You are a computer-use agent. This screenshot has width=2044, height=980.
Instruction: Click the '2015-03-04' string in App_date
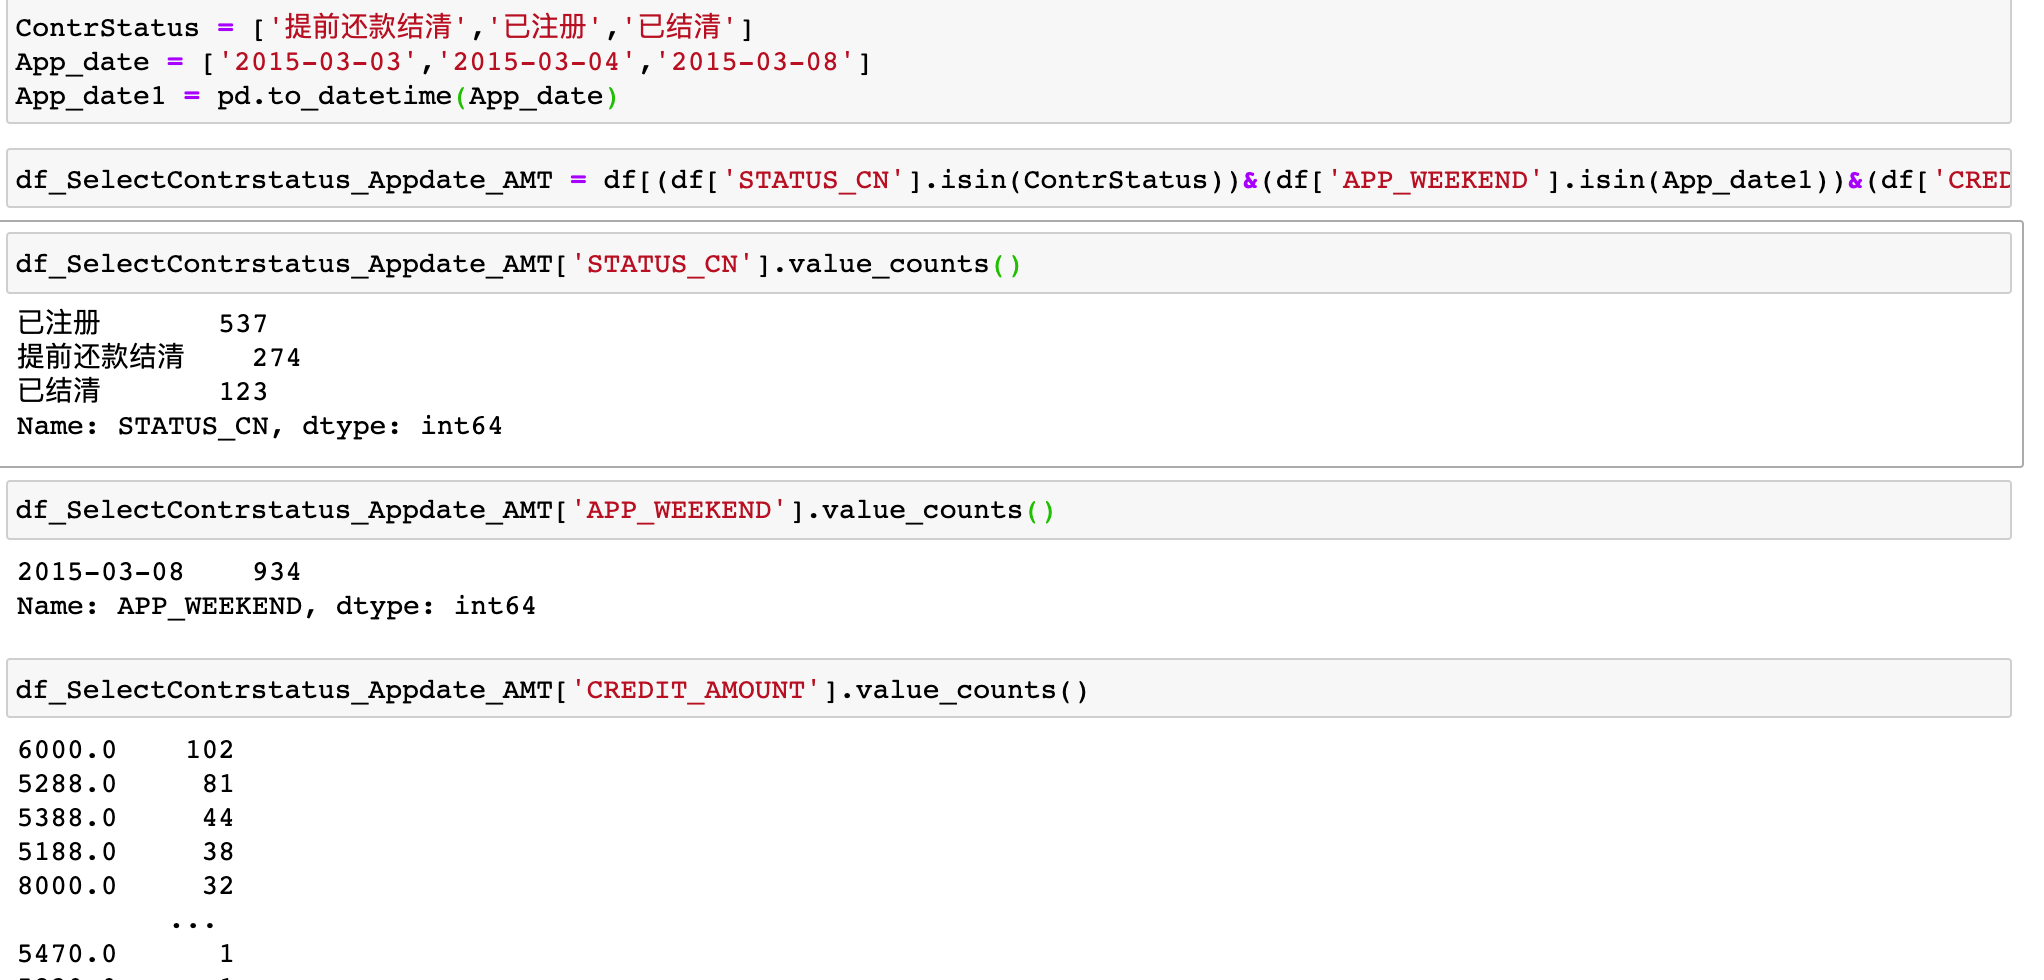click(536, 62)
